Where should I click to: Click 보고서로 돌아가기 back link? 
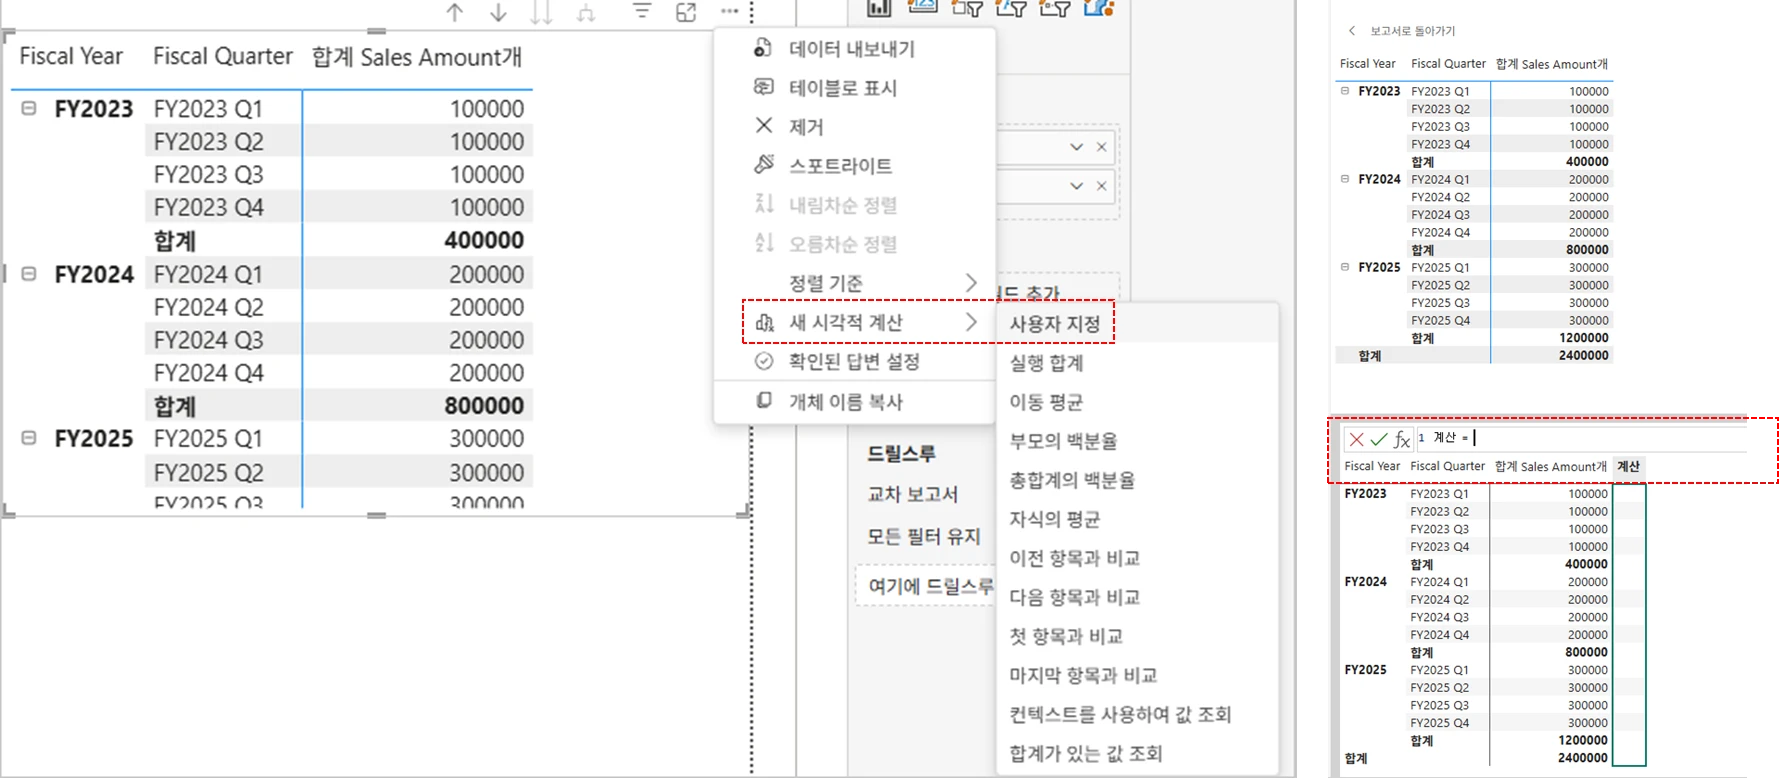(x=1400, y=31)
